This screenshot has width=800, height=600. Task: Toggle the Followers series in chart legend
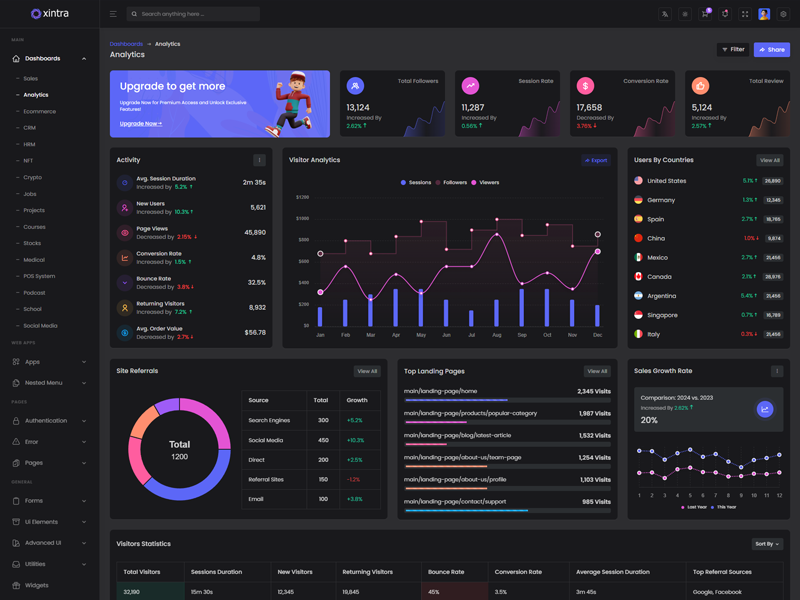point(452,183)
